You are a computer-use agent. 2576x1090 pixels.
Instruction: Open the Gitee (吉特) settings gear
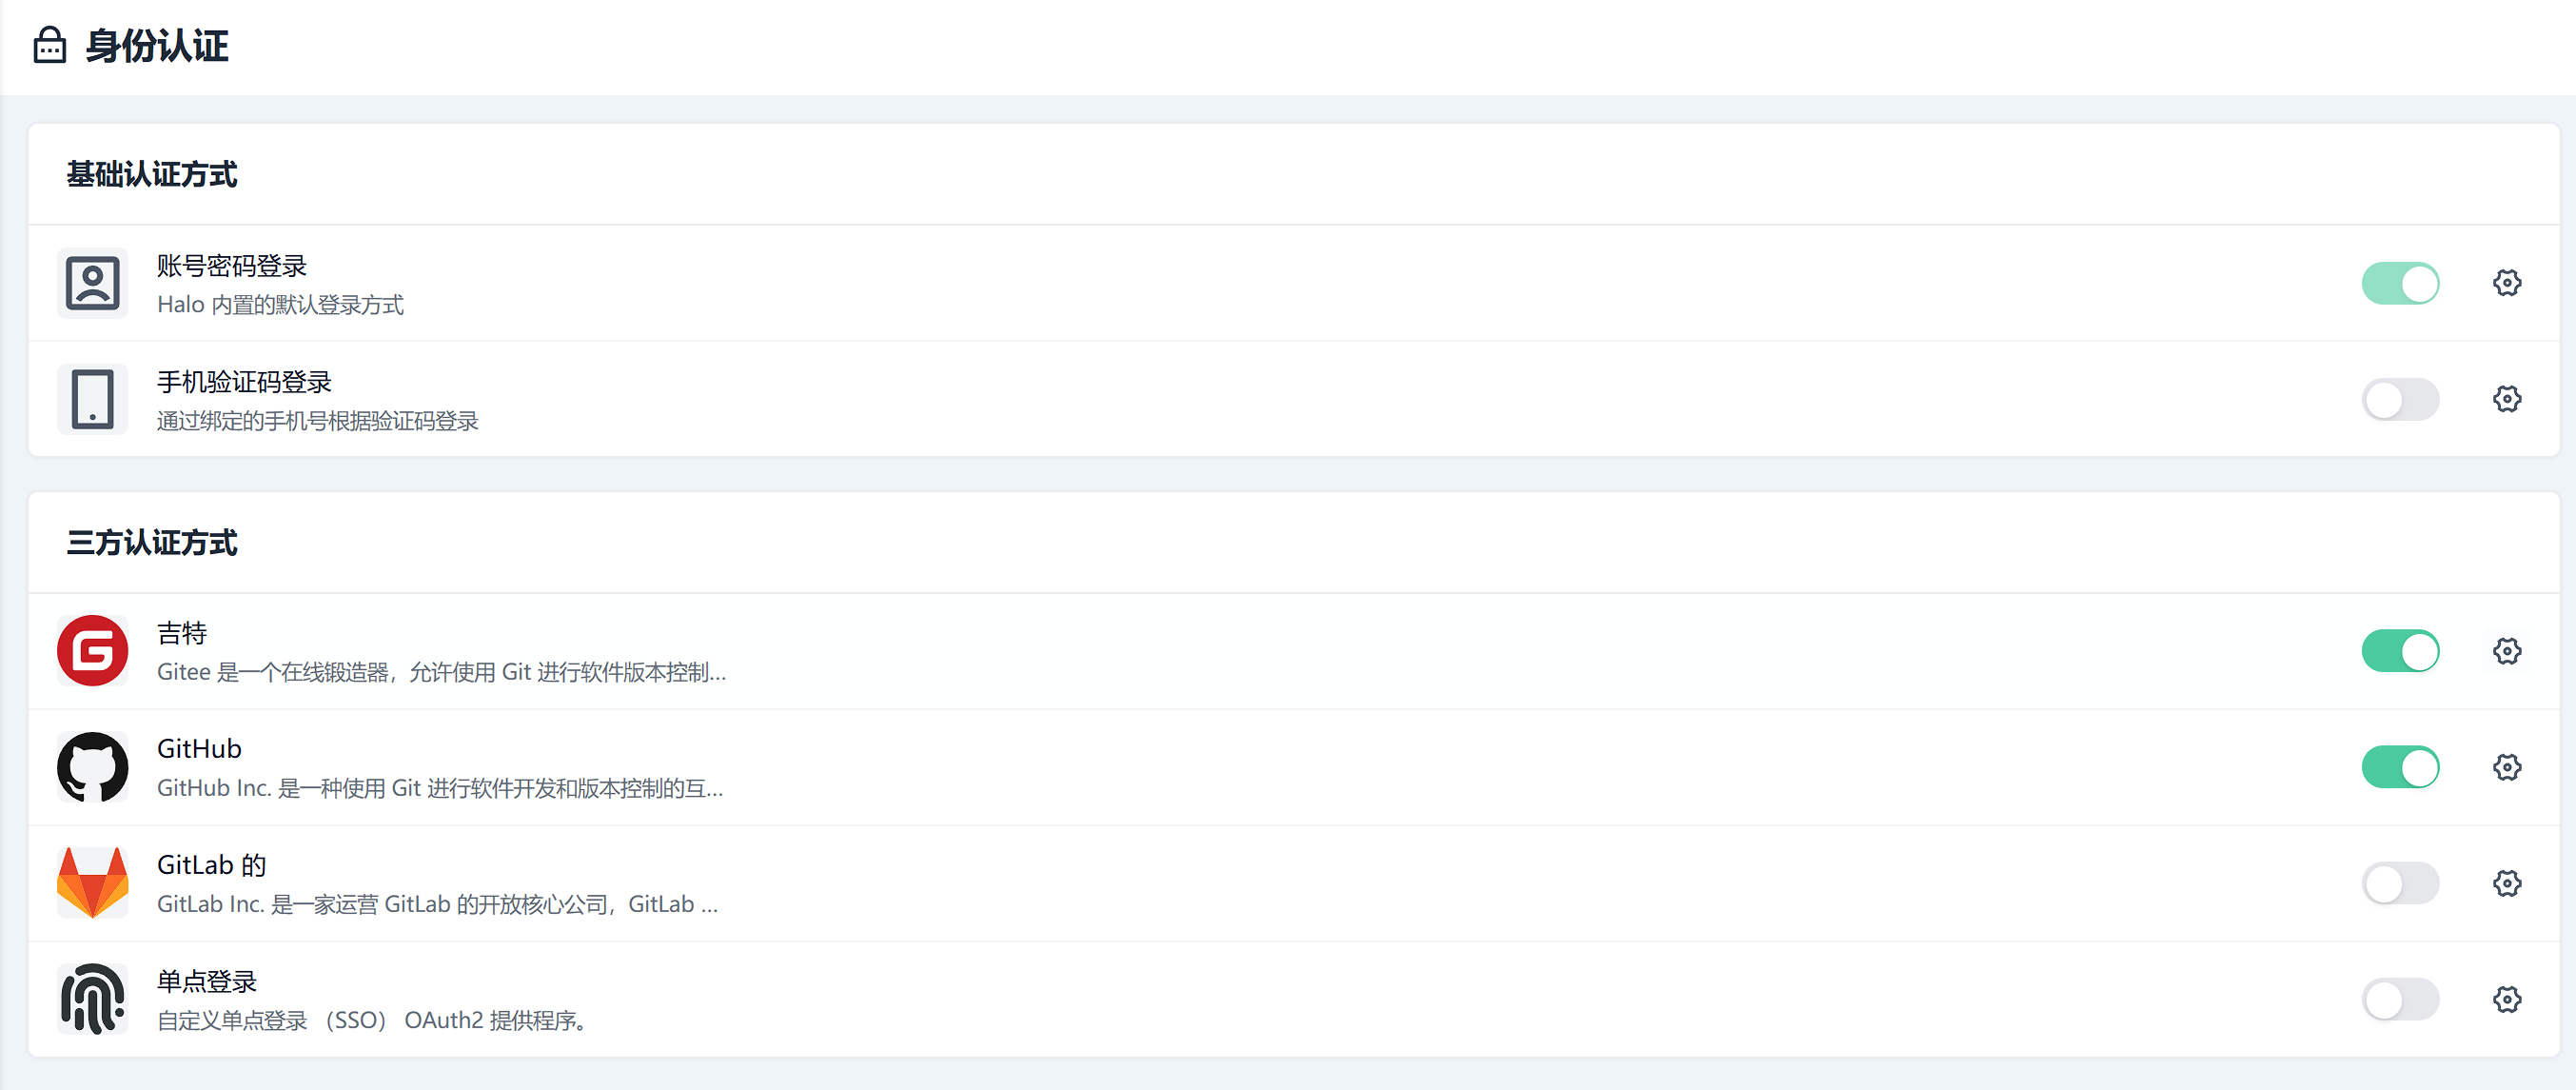2506,651
